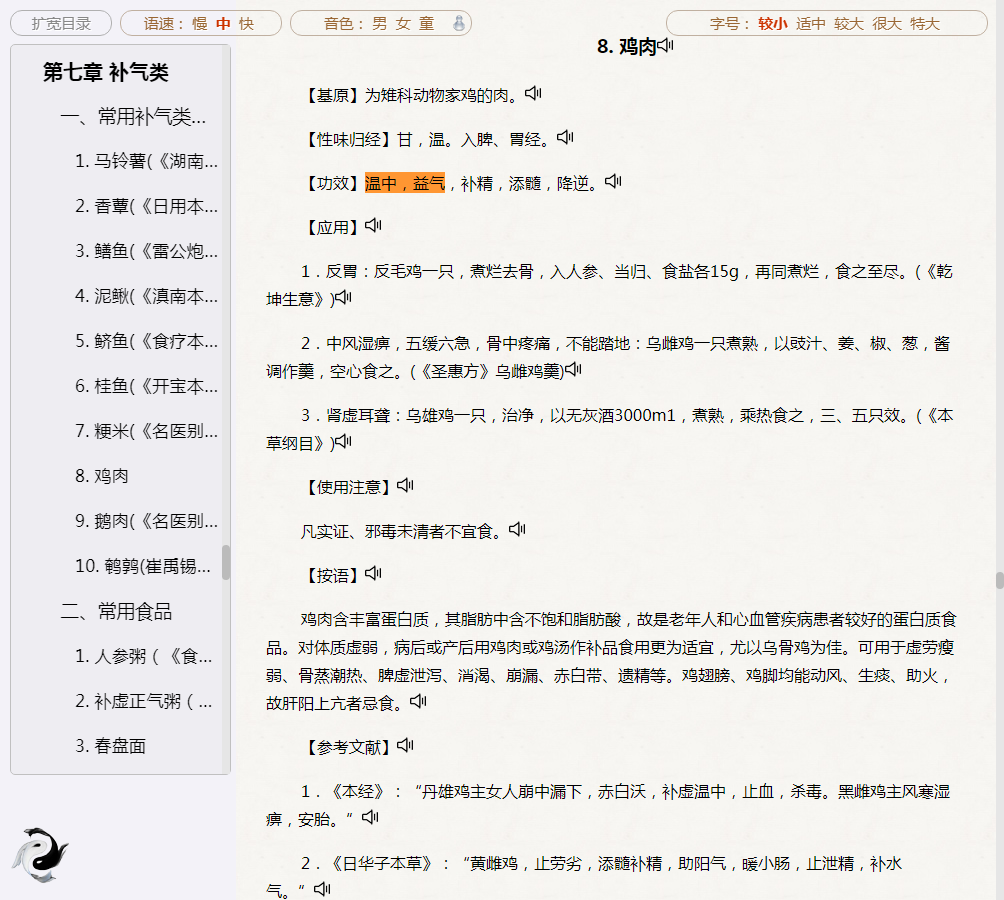Image resolution: width=1004 pixels, height=900 pixels.
Task: Click speaker icon beside 【参考文献】
Action: point(405,745)
